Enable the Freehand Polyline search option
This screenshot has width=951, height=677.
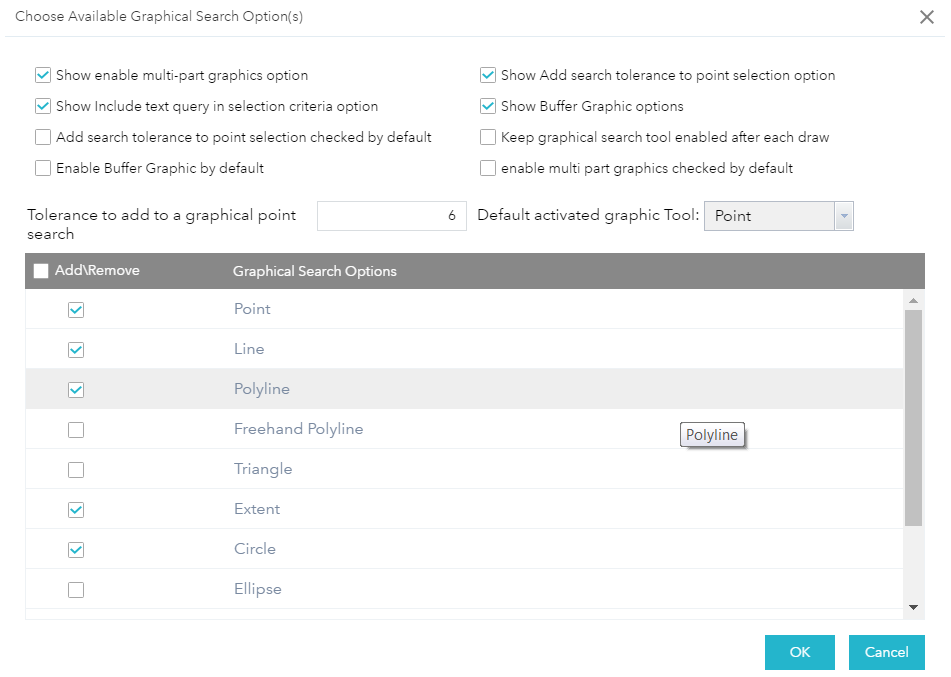[x=75, y=429]
